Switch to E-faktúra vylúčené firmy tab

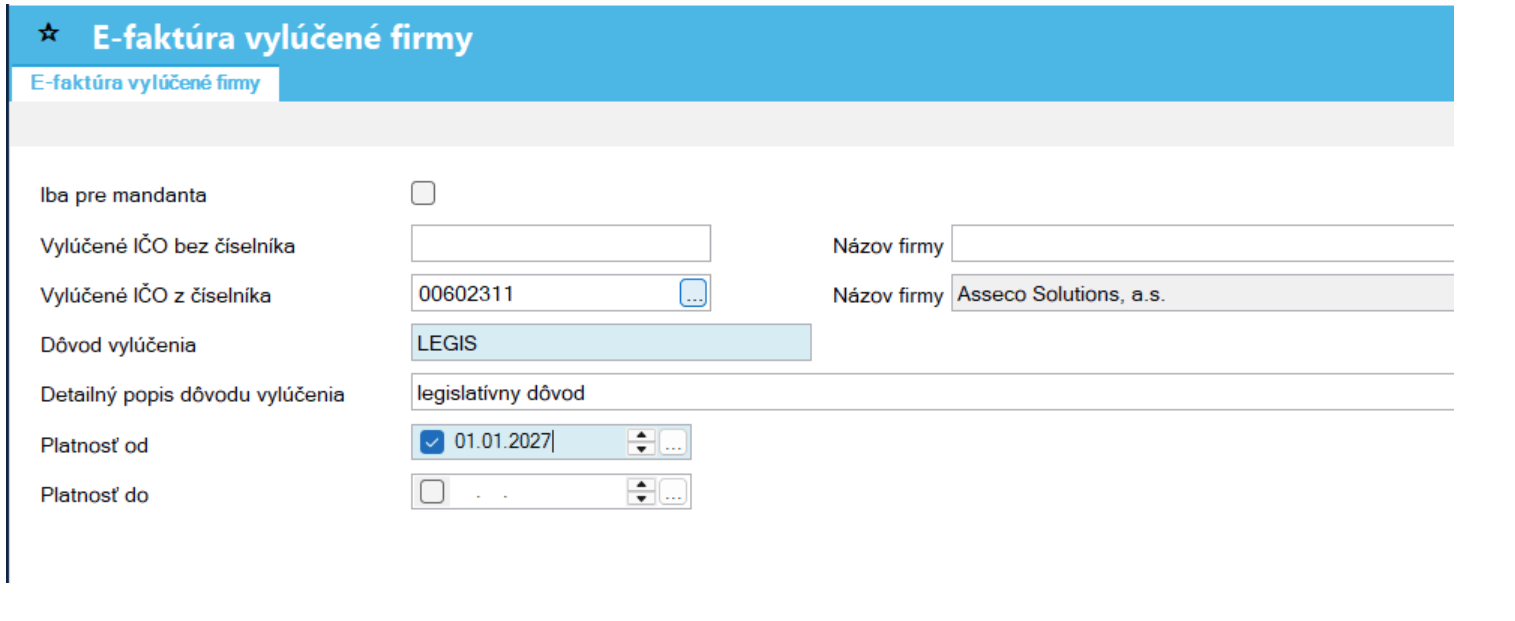[145, 83]
